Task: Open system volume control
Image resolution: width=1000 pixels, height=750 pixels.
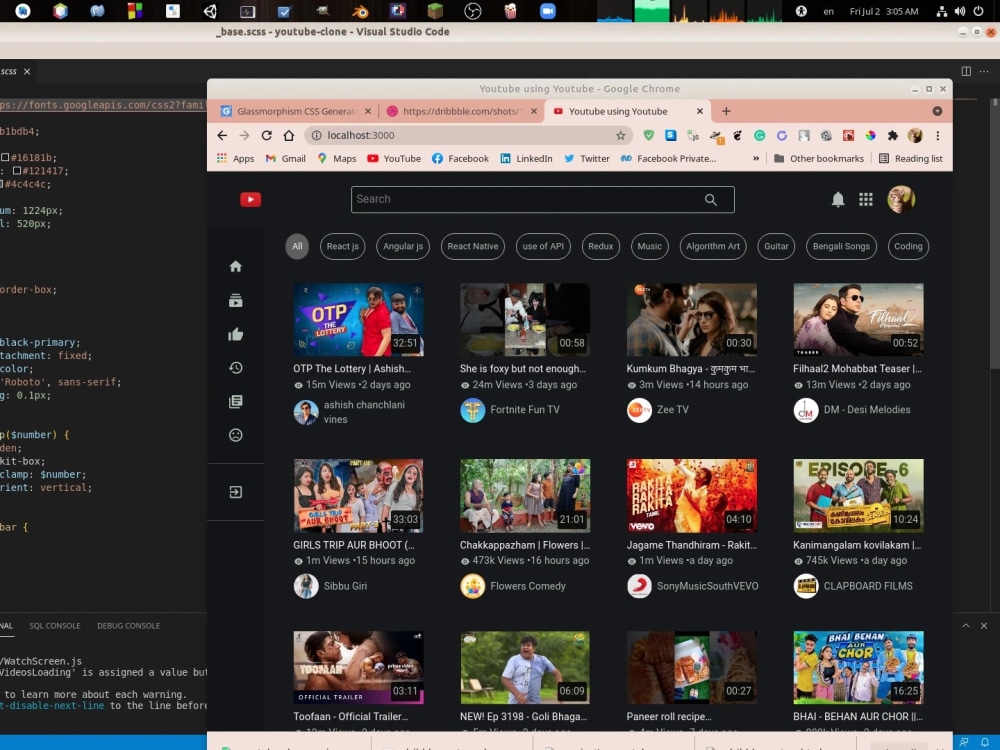Action: (x=960, y=11)
